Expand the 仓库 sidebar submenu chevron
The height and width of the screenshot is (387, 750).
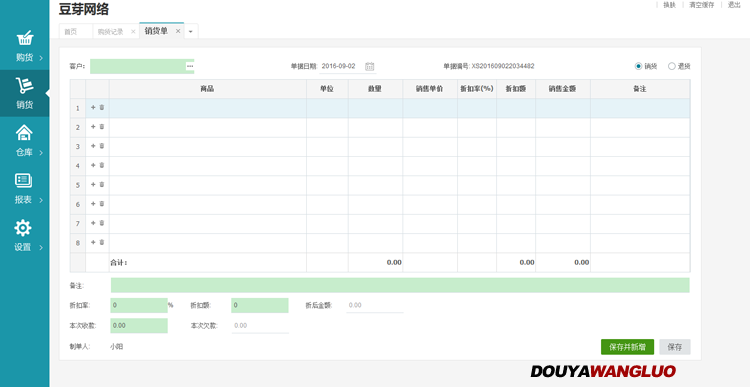(41, 153)
